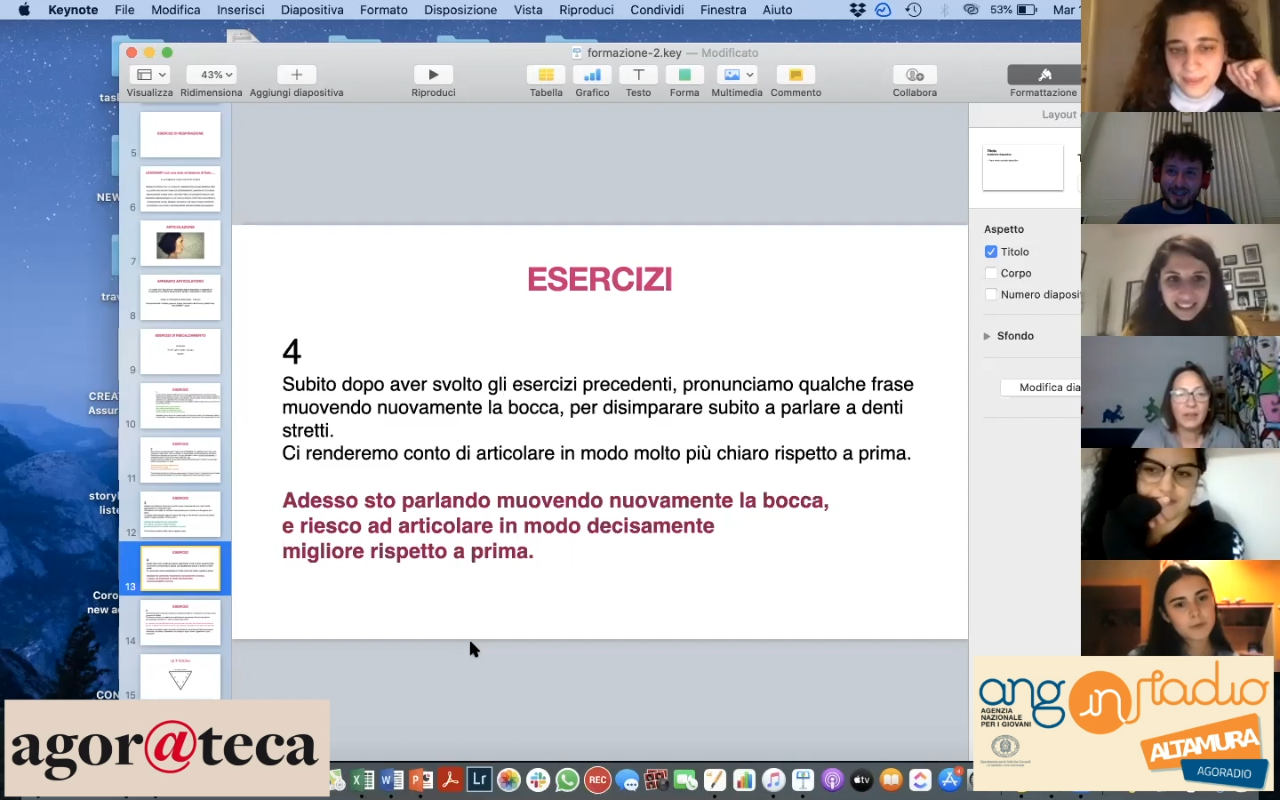Open the File menu
The width and height of the screenshot is (1280, 800).
(x=124, y=10)
